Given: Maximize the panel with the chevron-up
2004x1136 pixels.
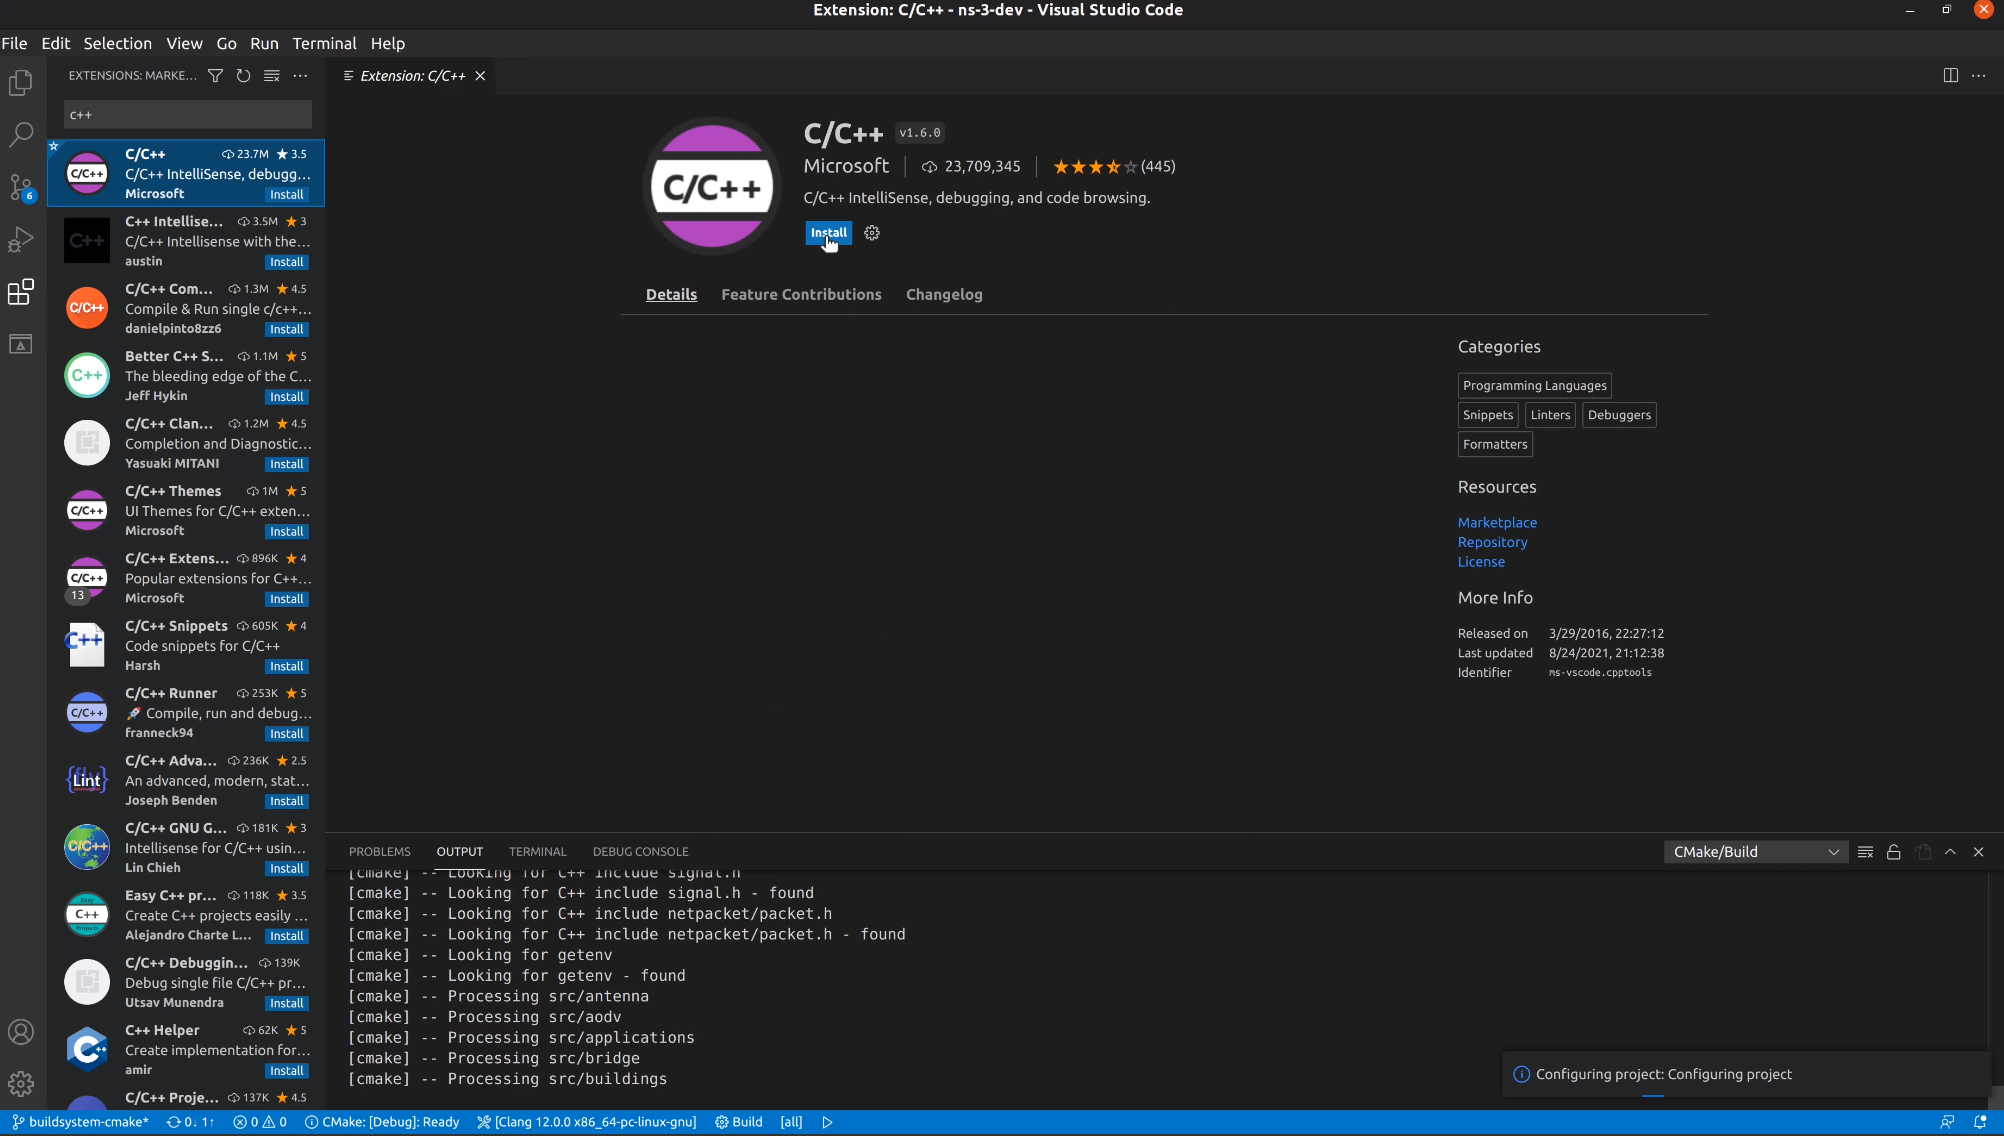Looking at the screenshot, I should coord(1950,852).
